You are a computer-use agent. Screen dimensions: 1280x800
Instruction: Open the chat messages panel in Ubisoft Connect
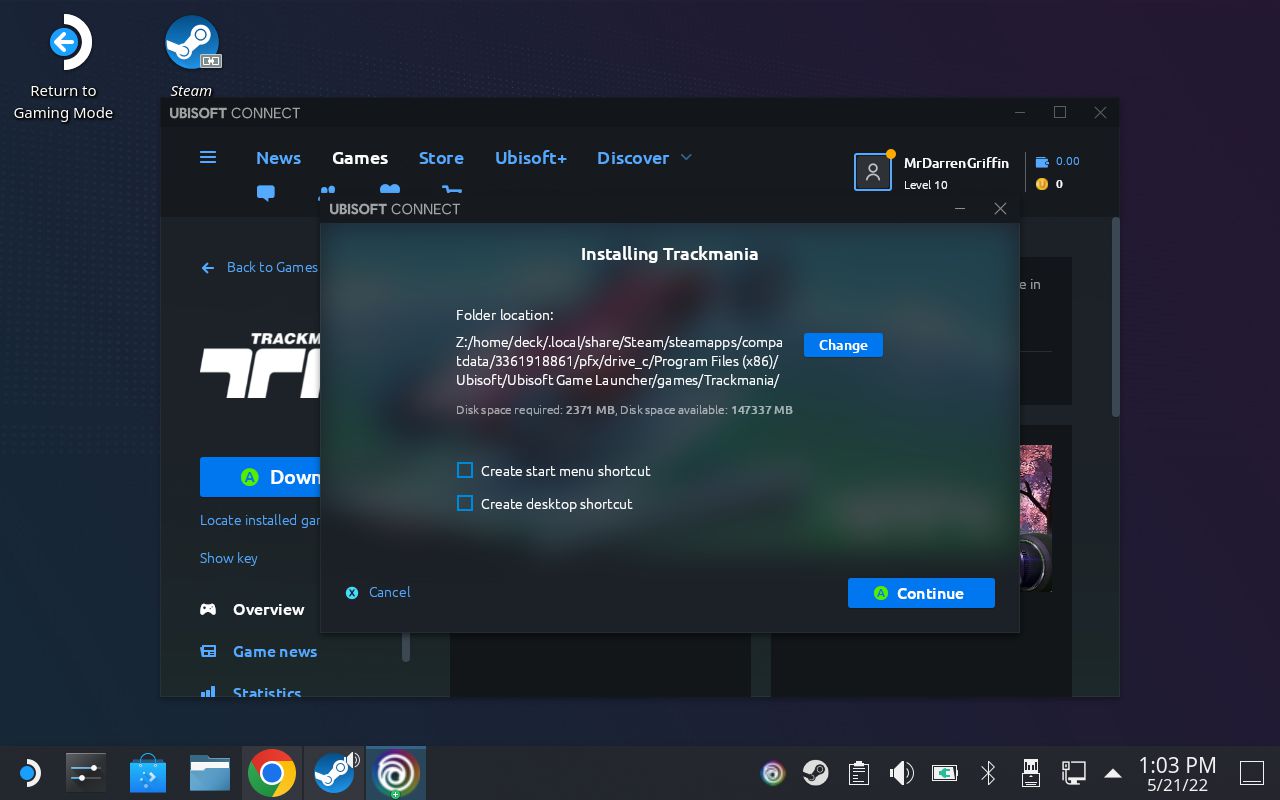pos(265,193)
